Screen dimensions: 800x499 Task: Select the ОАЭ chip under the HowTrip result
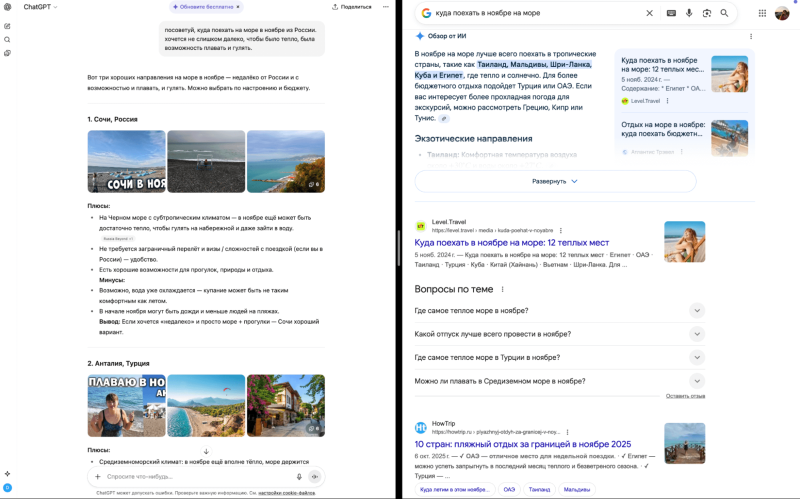tap(509, 489)
